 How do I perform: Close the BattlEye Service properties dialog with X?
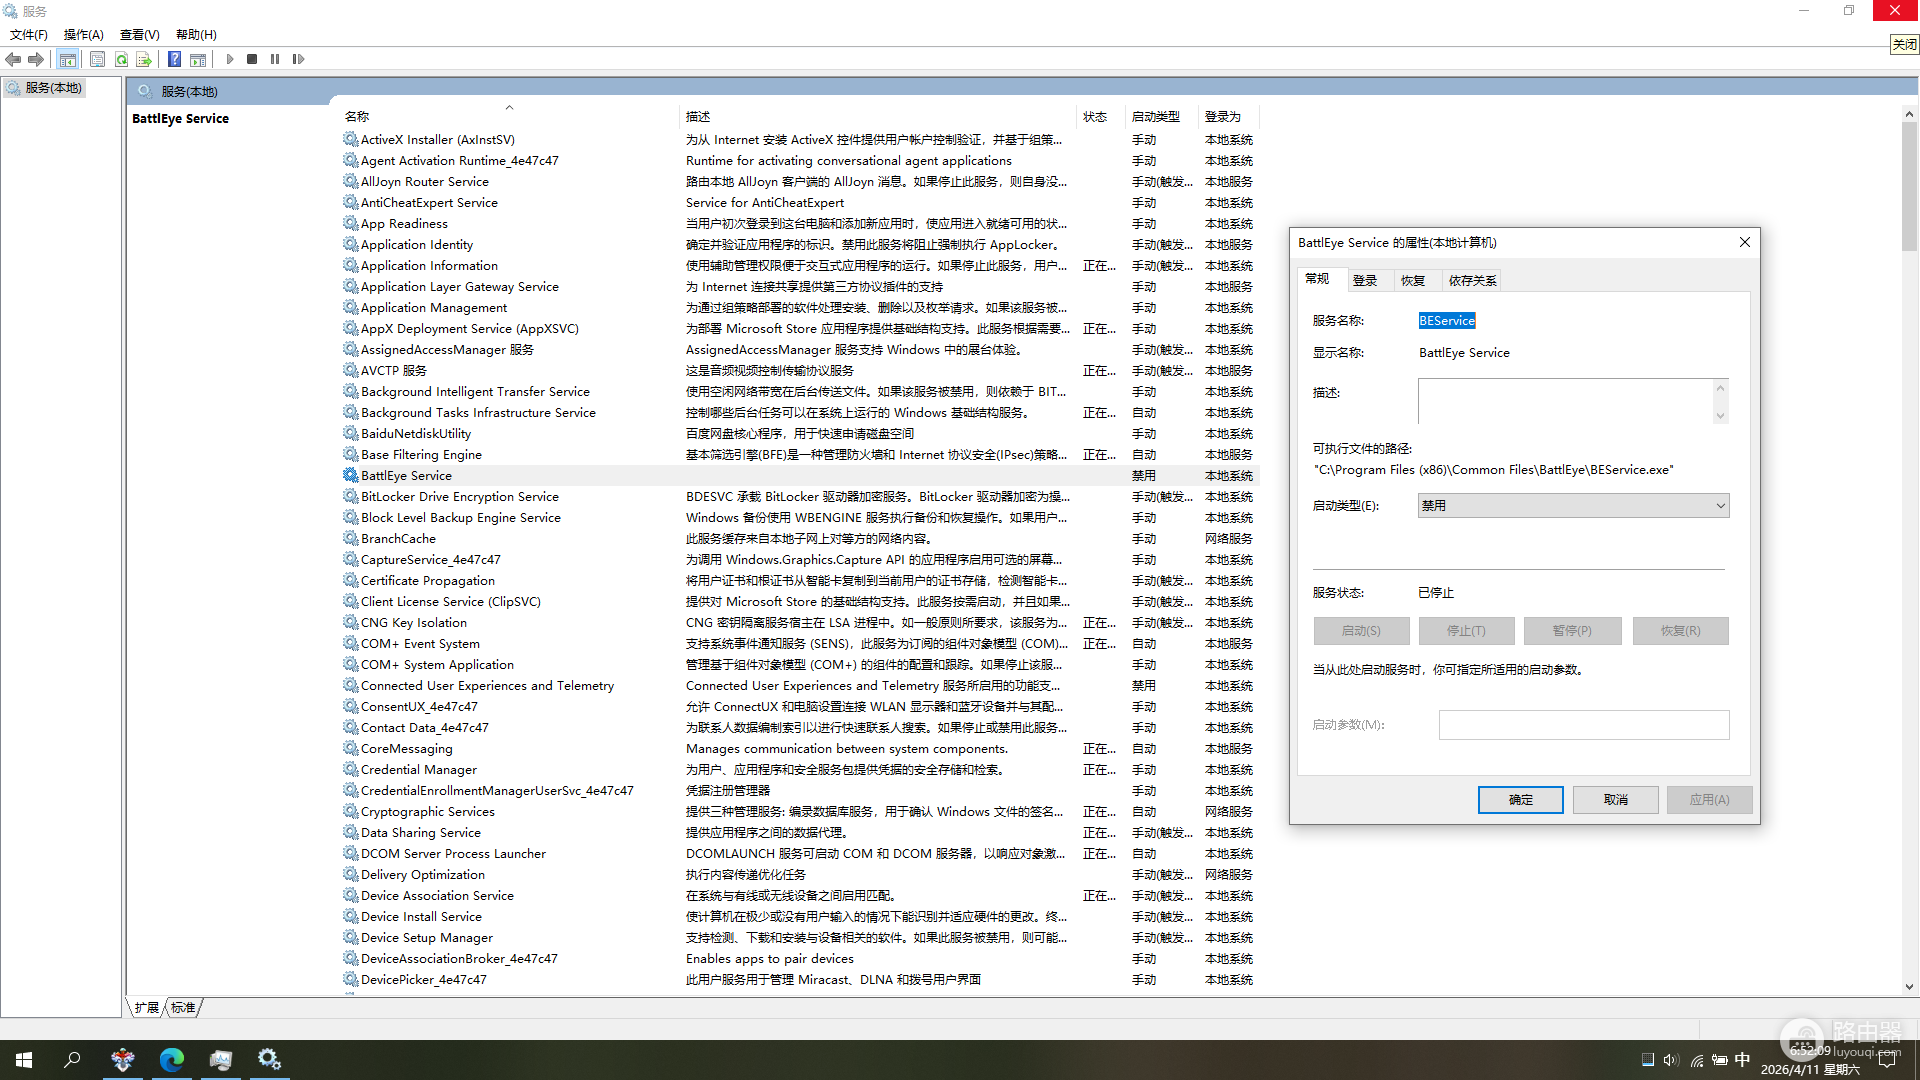click(1744, 242)
